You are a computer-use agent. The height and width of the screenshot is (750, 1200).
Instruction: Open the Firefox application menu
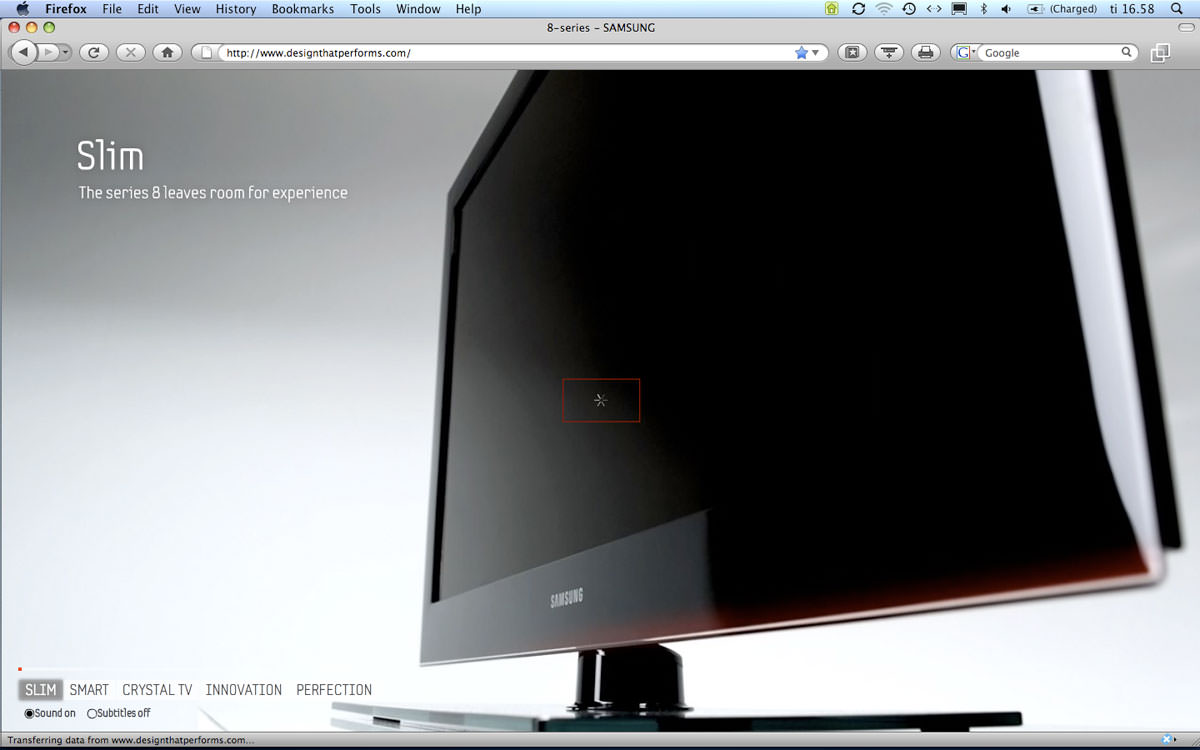click(66, 9)
